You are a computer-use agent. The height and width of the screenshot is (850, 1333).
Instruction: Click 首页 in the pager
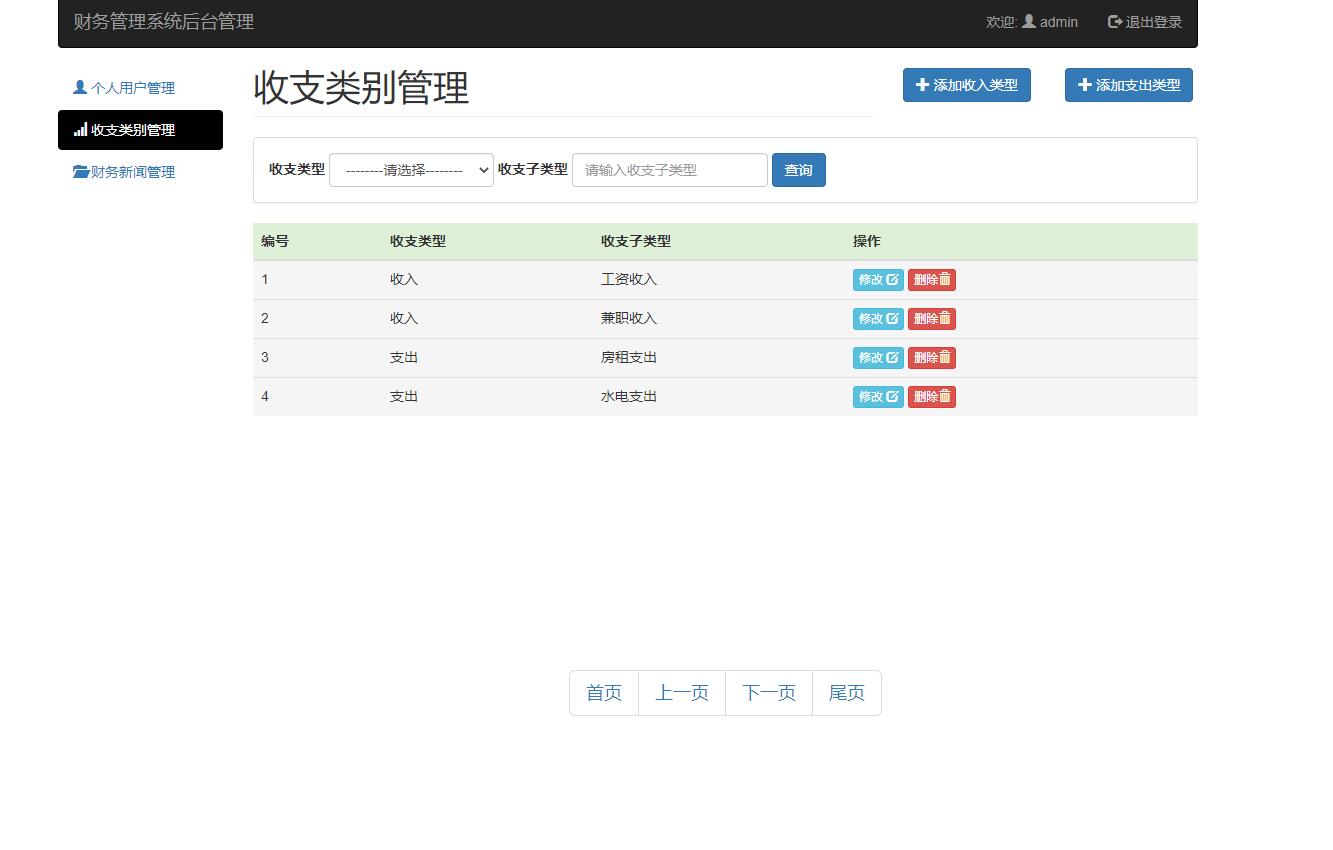click(x=603, y=692)
